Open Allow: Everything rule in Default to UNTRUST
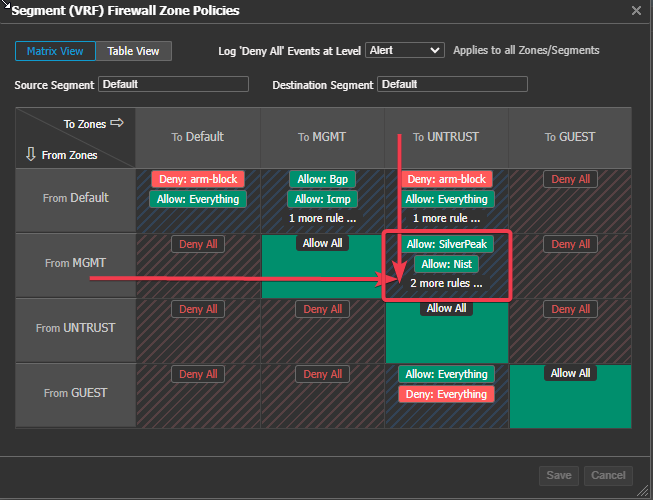 click(446, 199)
